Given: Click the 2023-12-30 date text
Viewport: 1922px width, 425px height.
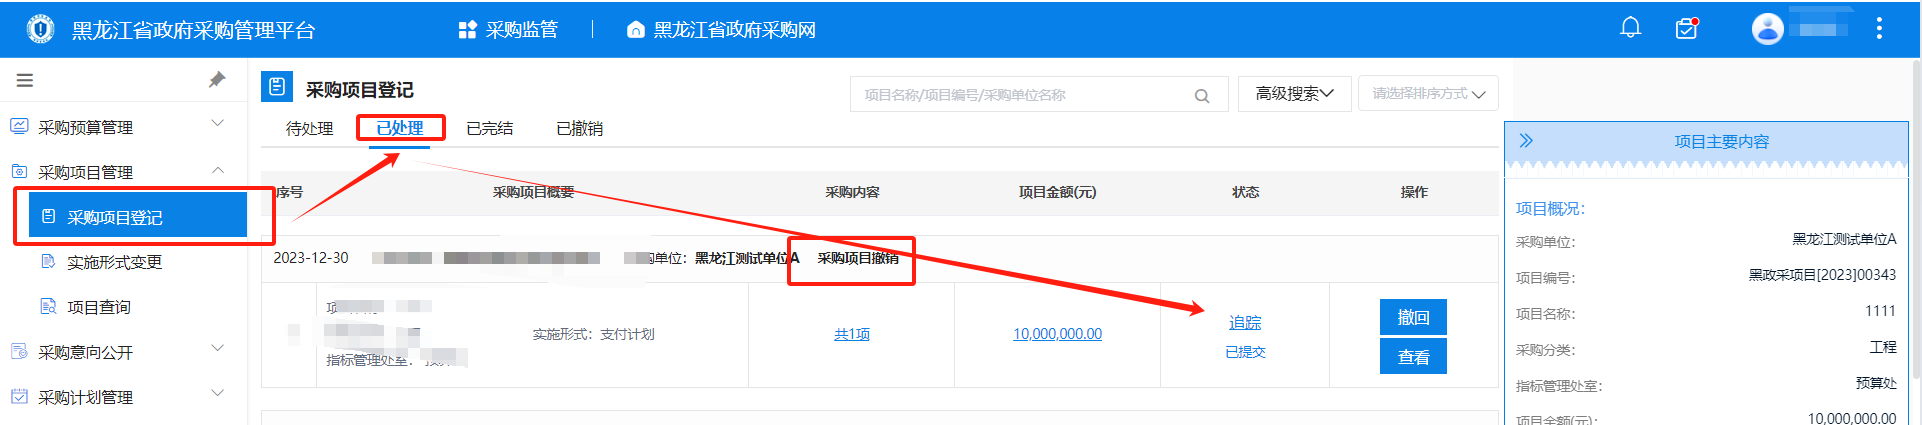Looking at the screenshot, I should (311, 258).
